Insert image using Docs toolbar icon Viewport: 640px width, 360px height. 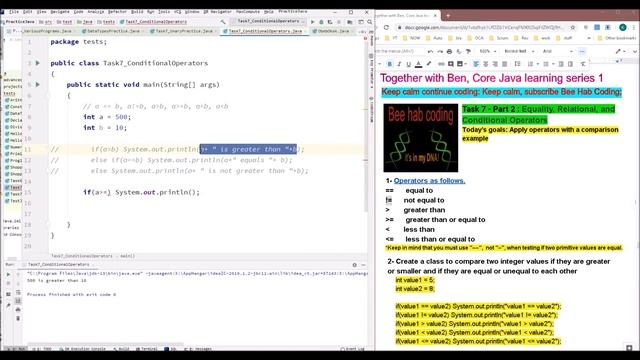point(460,64)
